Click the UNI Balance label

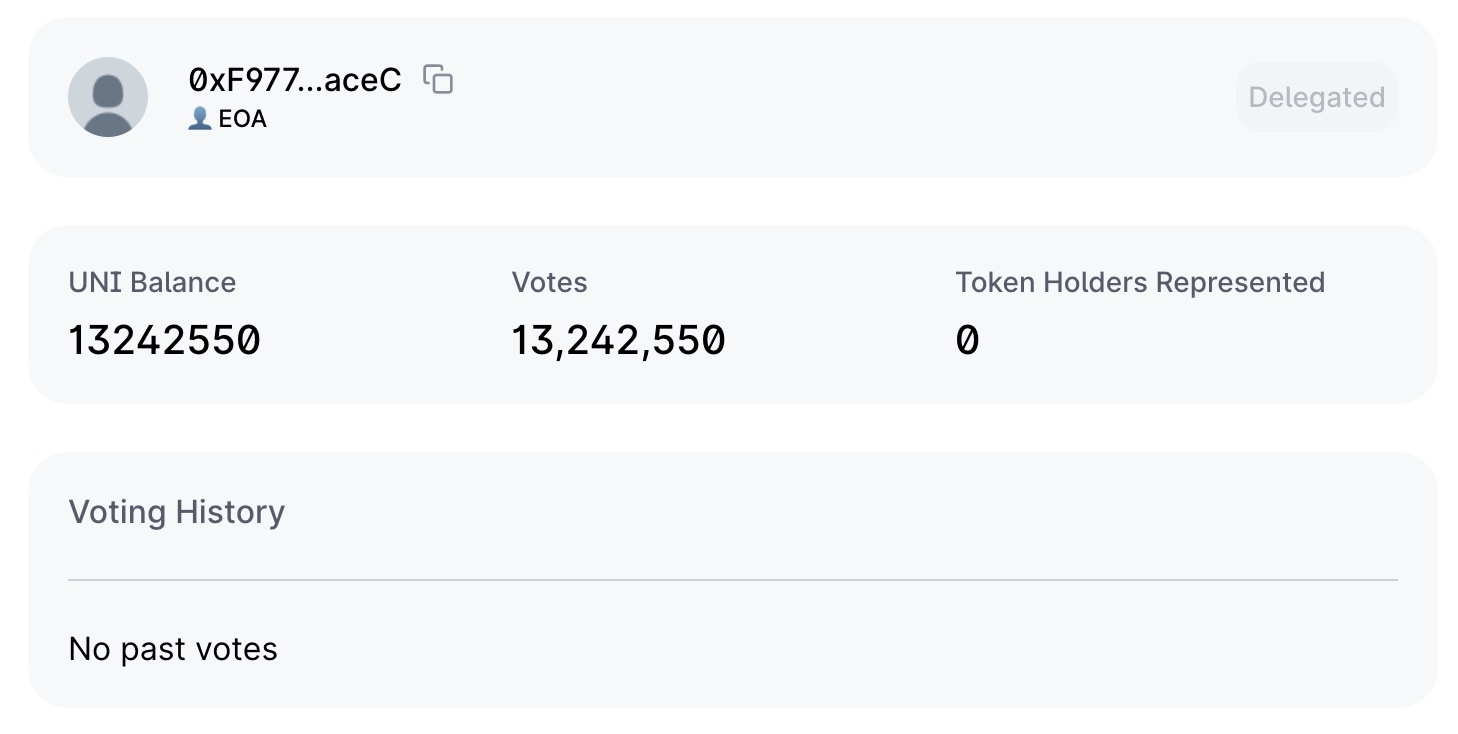click(152, 283)
